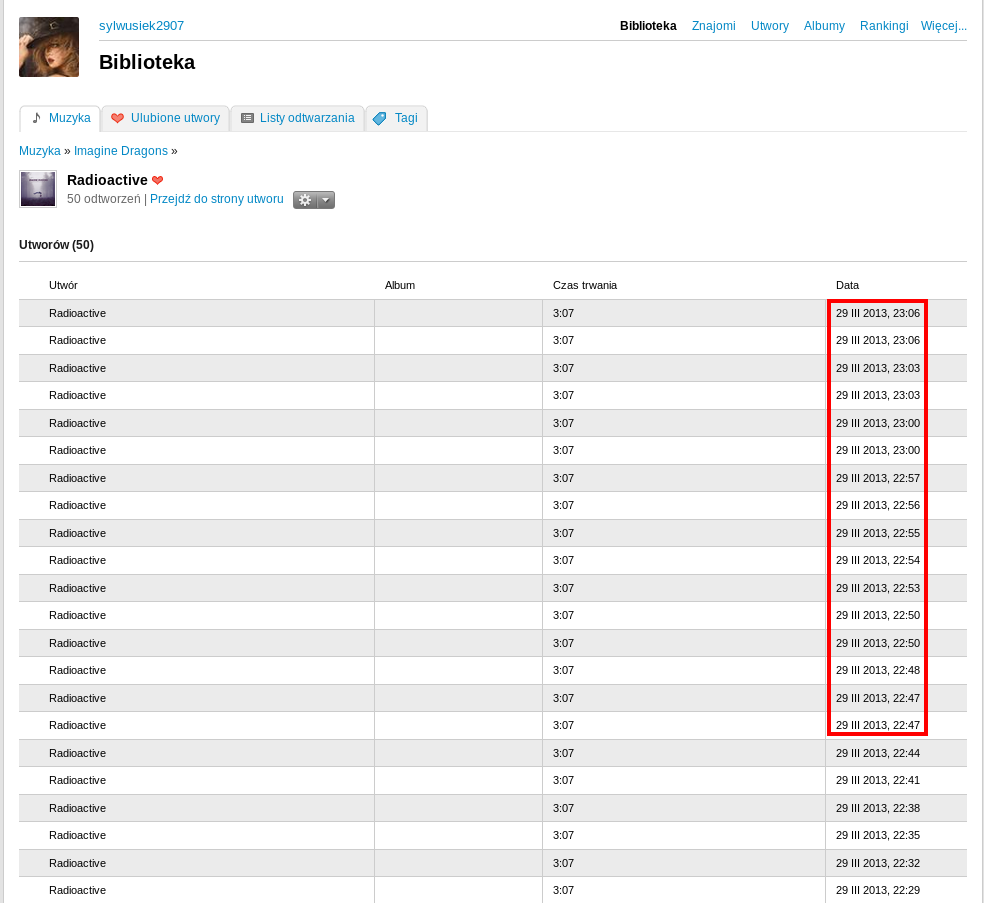The image size is (984, 903).
Task: Click the Data column header
Action: [x=847, y=285]
